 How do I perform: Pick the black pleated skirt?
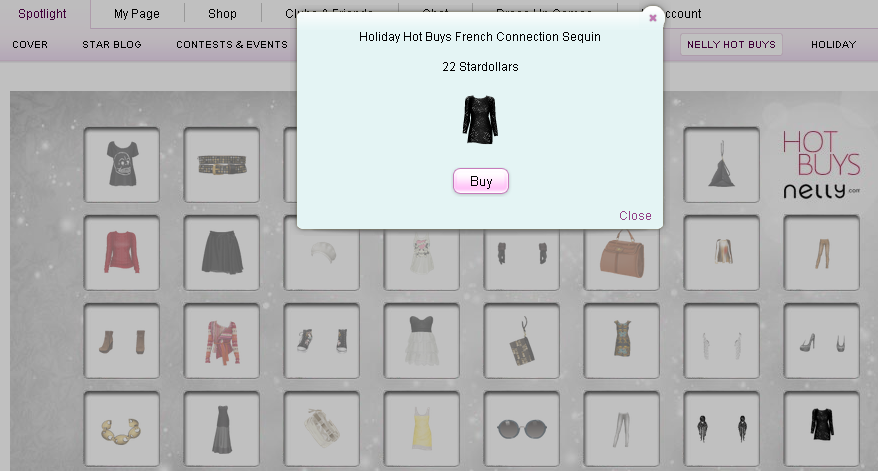[222, 253]
